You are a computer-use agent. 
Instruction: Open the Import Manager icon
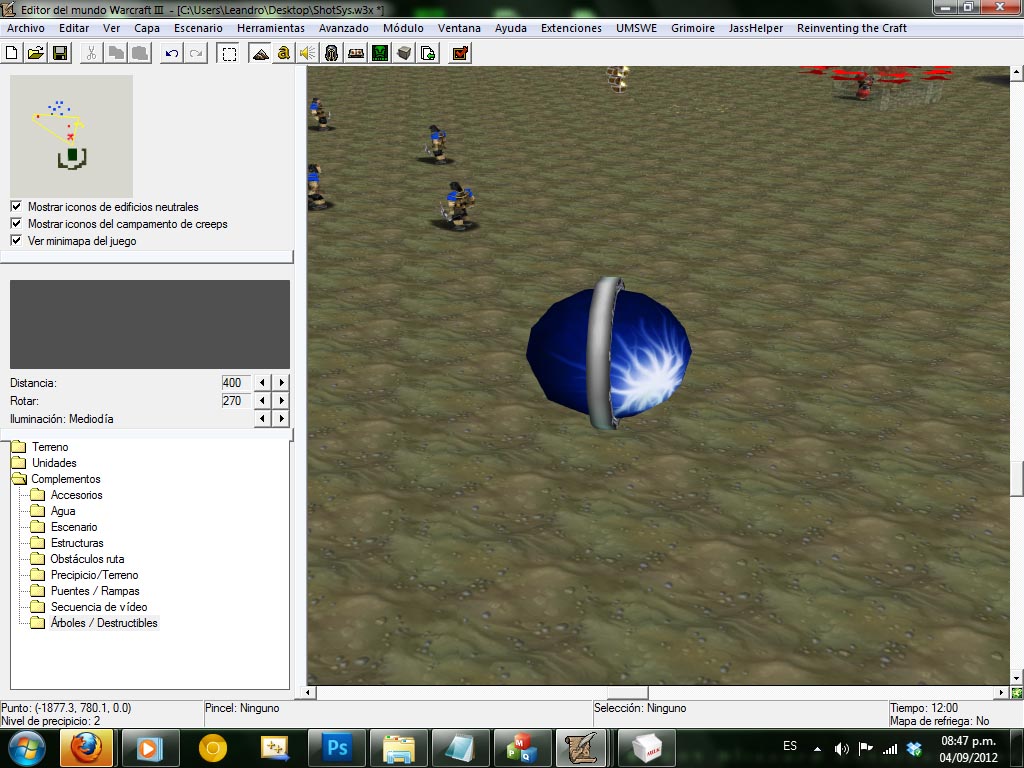(x=428, y=54)
